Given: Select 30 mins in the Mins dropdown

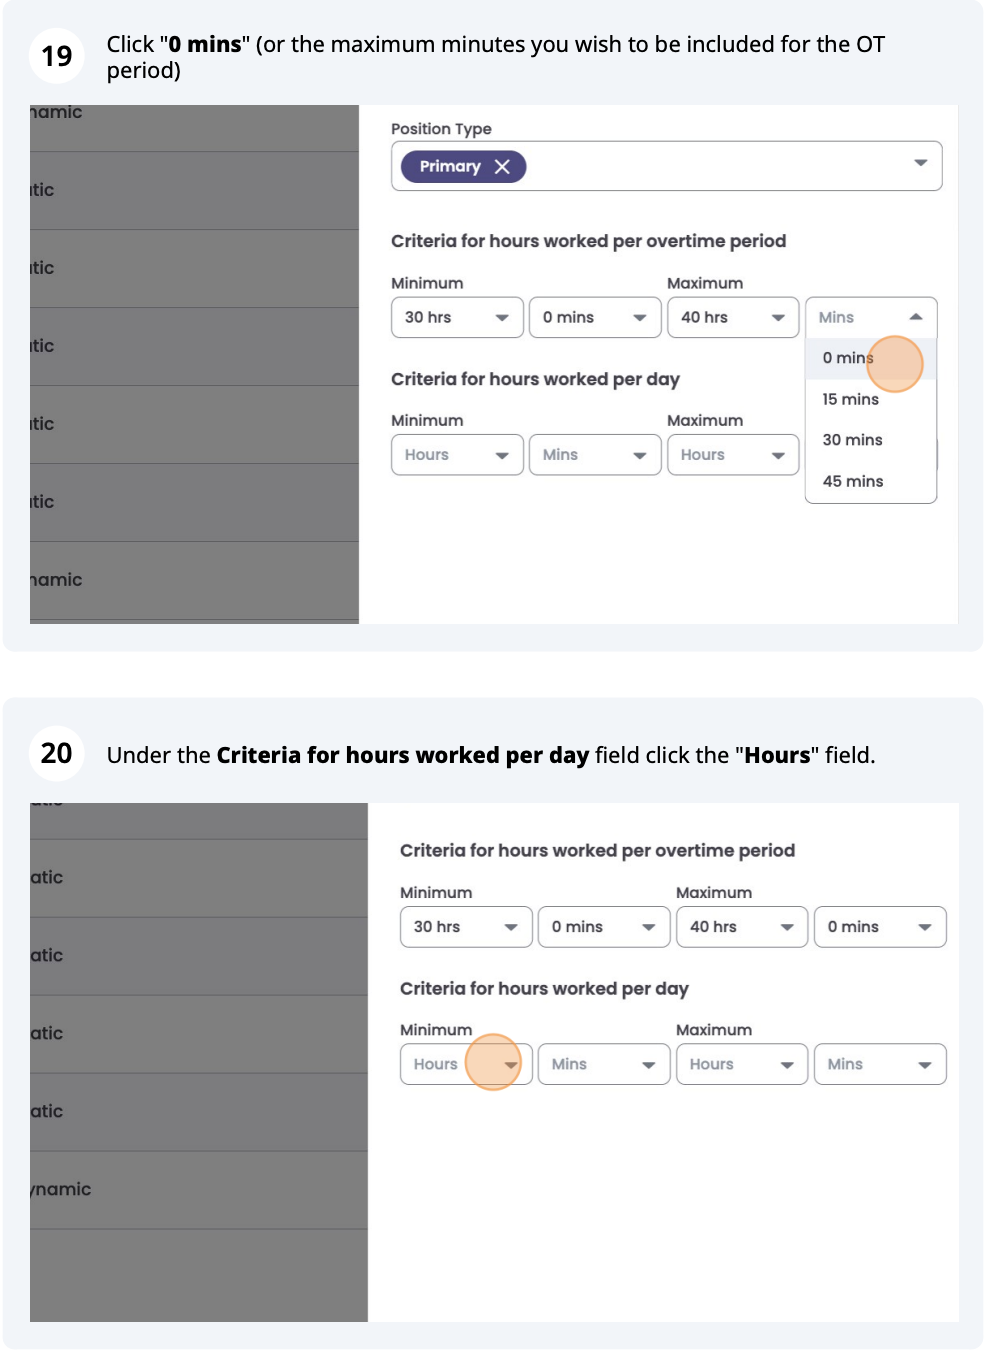Looking at the screenshot, I should coord(851,440).
